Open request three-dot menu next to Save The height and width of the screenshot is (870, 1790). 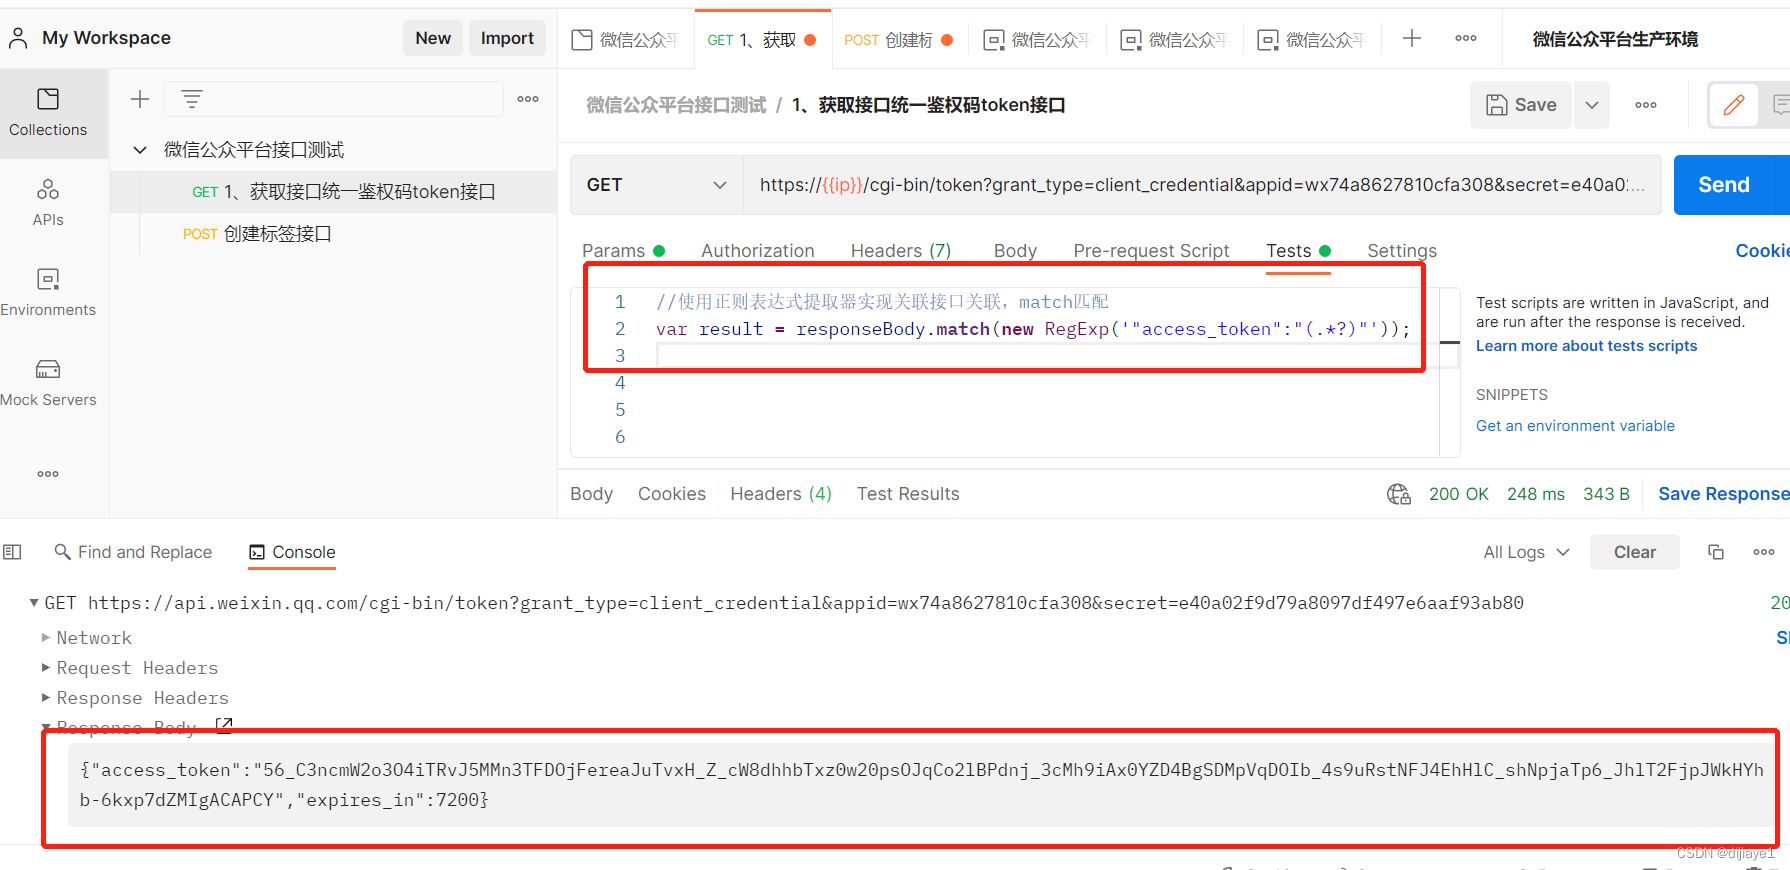pos(1646,105)
